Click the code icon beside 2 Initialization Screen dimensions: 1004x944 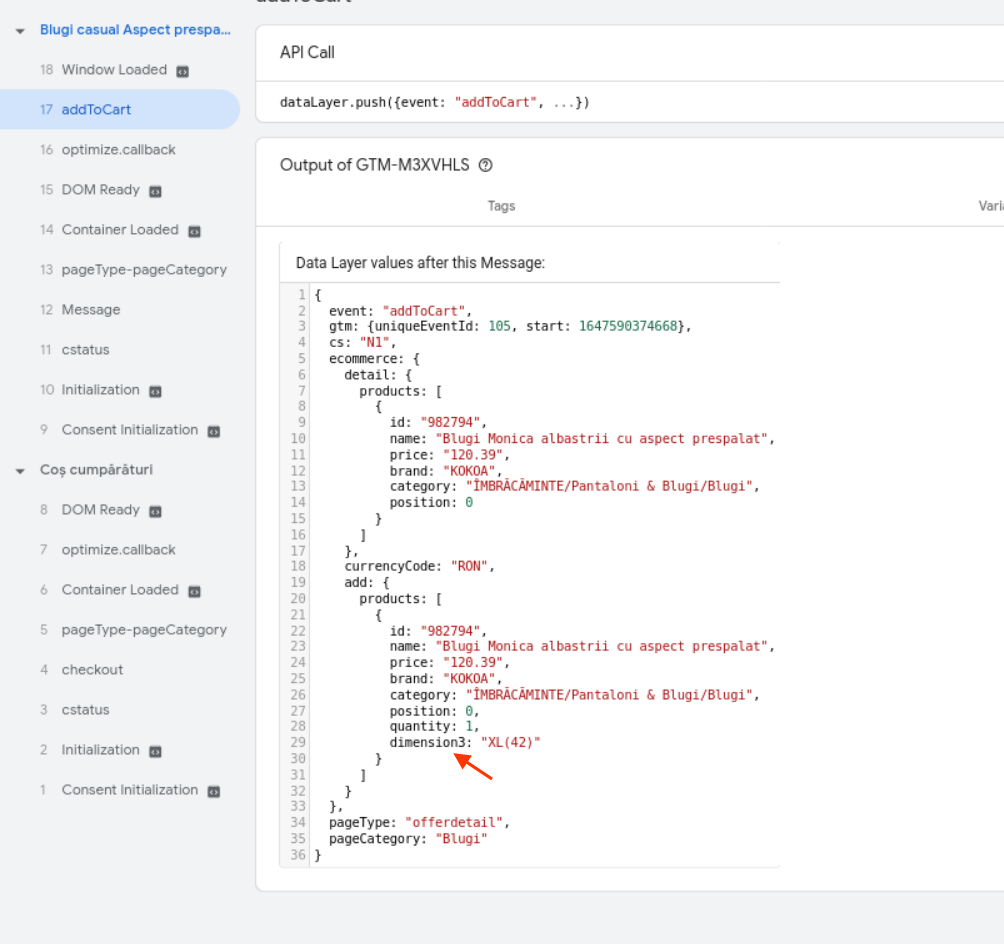coord(155,751)
